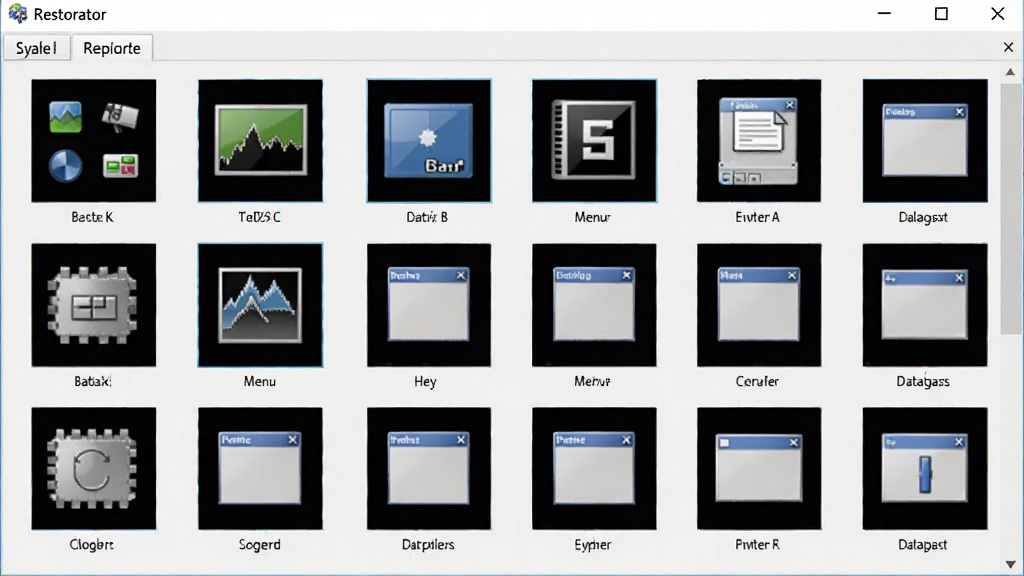Click the "Hey" label text
The height and width of the screenshot is (576, 1024).
425,382
